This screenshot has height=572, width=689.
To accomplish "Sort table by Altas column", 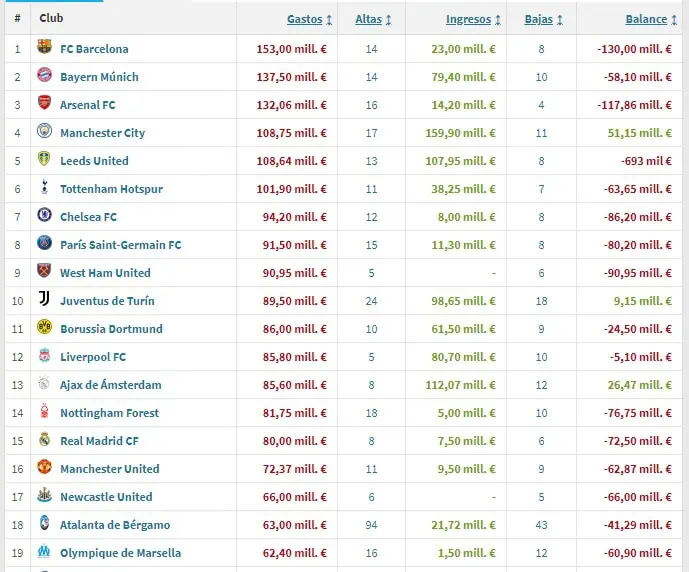I will point(368,20).
